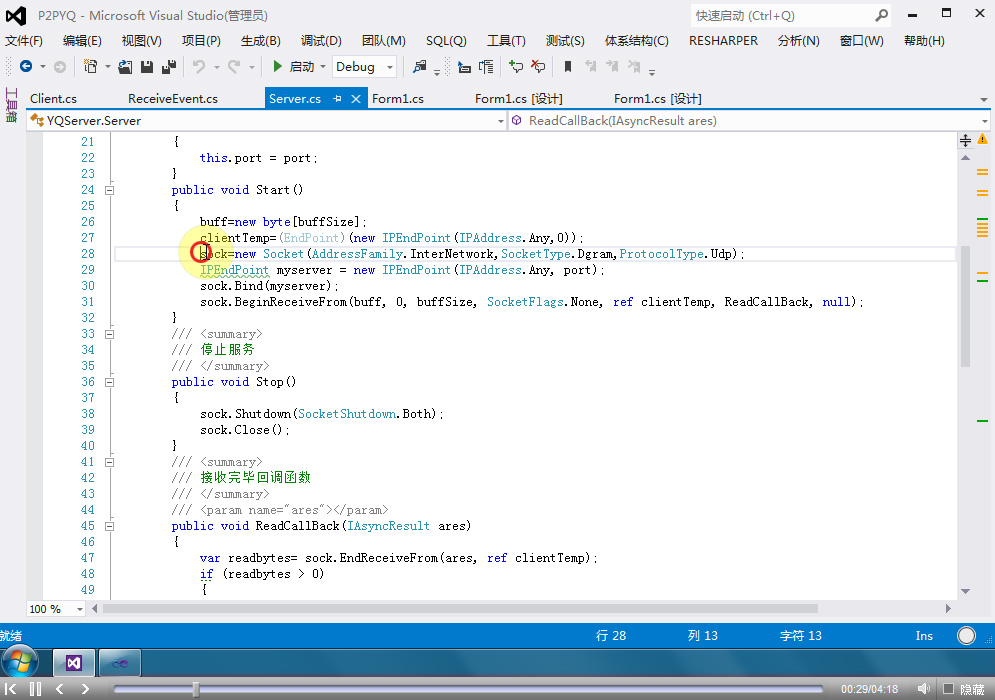Click the Save file toolbar icon

147,67
